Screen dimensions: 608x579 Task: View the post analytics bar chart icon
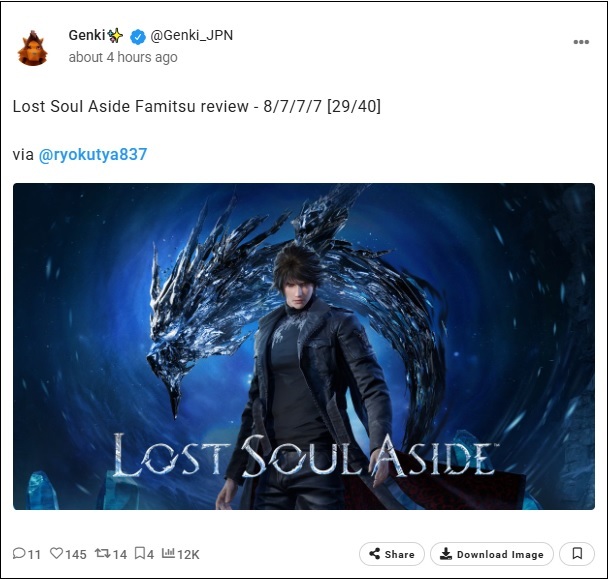coord(168,553)
